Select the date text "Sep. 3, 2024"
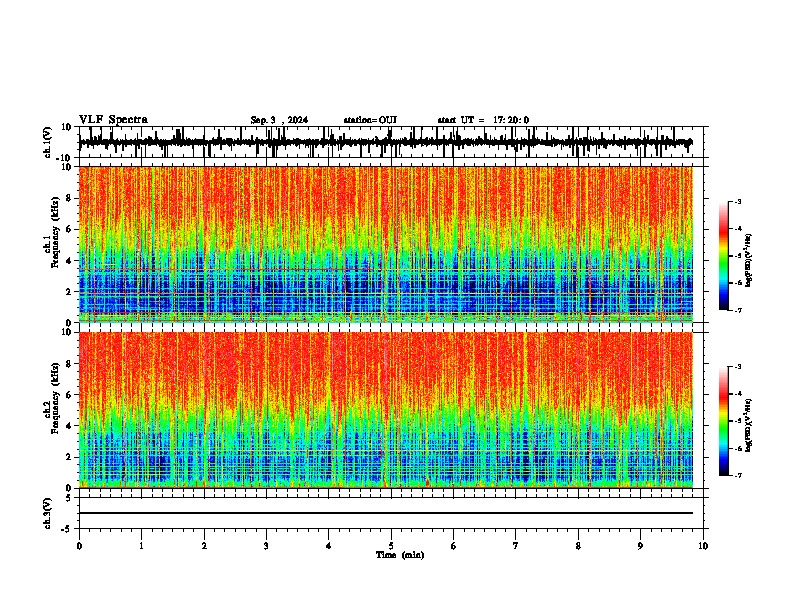The width and height of the screenshot is (792, 612). (279, 120)
